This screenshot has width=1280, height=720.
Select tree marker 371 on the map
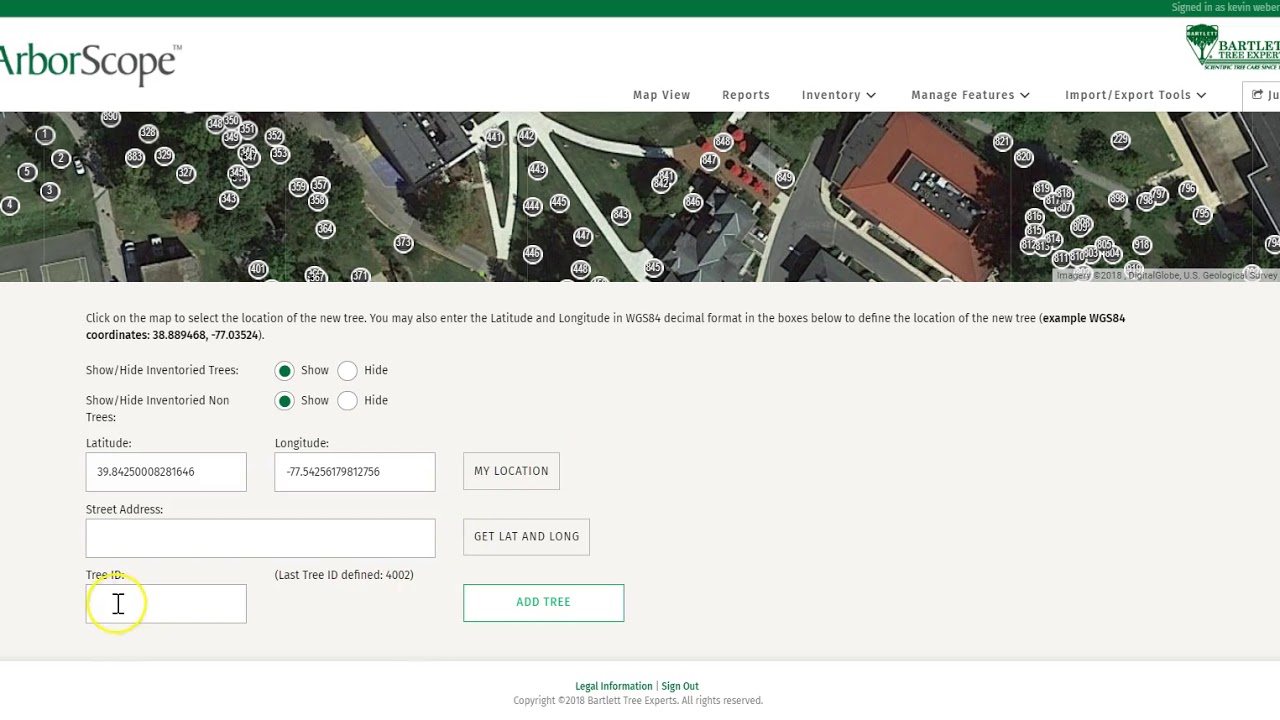coord(361,276)
